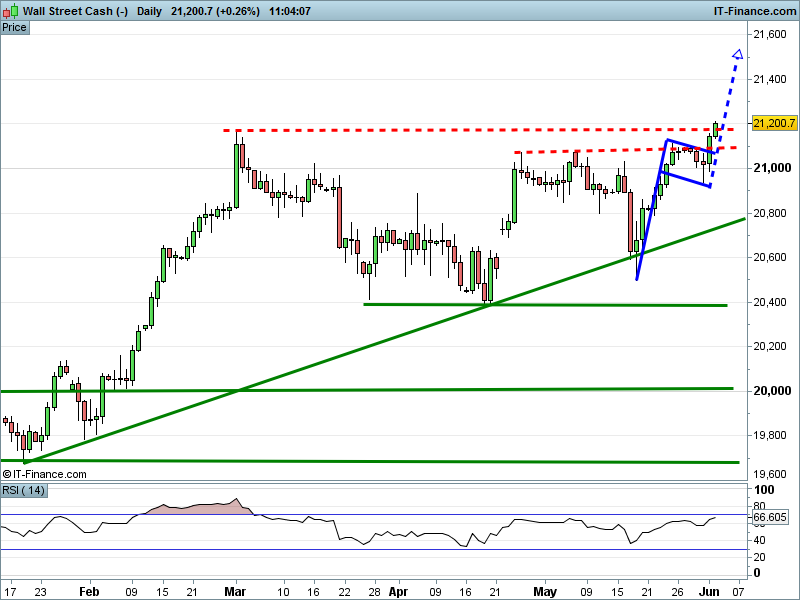Click the 19,600 price axis label
Screen dimensions: 800x600
tap(770, 474)
